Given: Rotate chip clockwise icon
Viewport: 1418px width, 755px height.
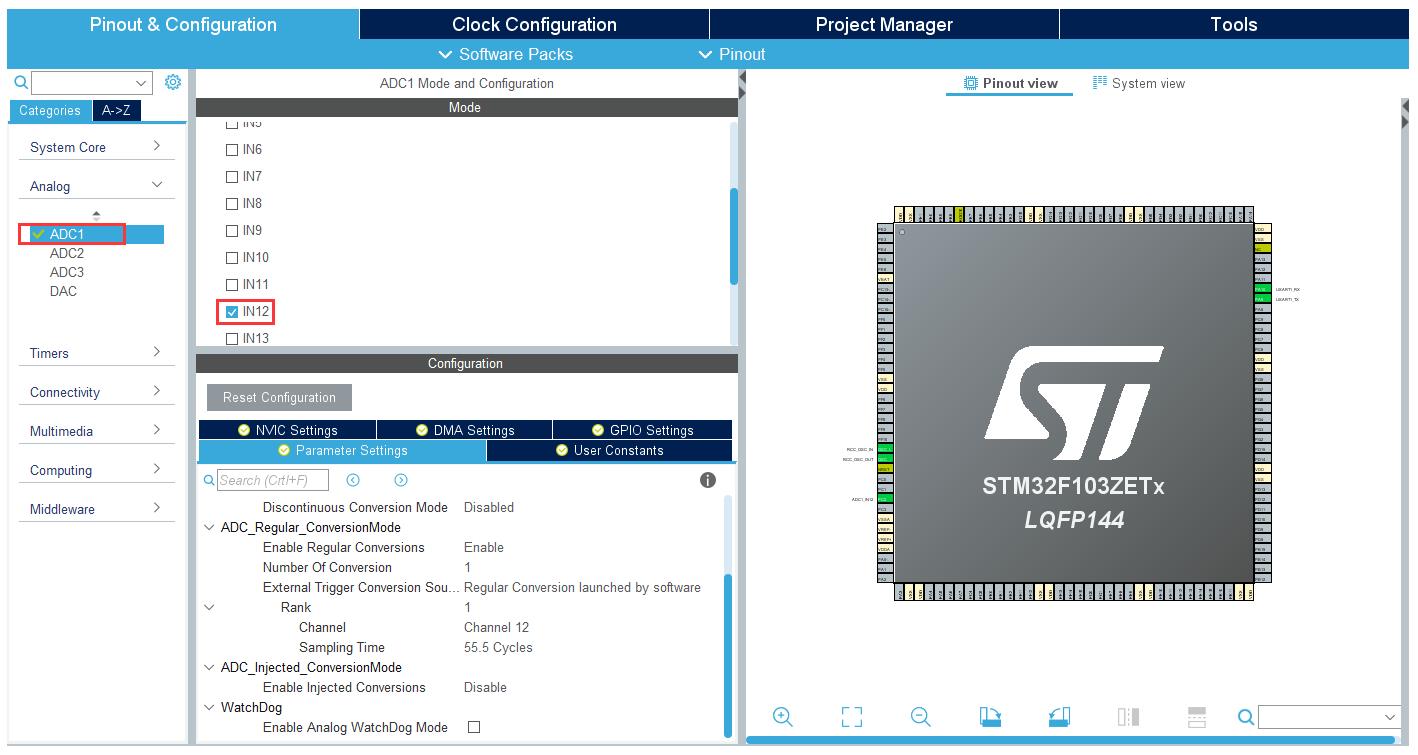Looking at the screenshot, I should click(x=990, y=717).
